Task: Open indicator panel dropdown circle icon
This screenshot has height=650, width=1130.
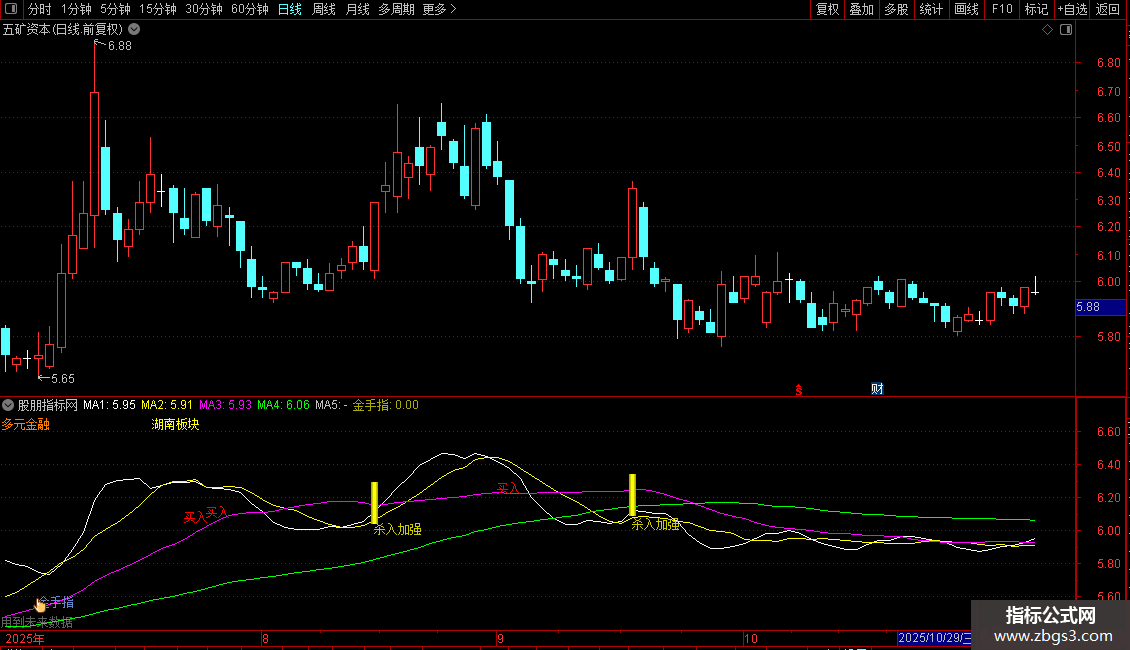Action: point(8,405)
